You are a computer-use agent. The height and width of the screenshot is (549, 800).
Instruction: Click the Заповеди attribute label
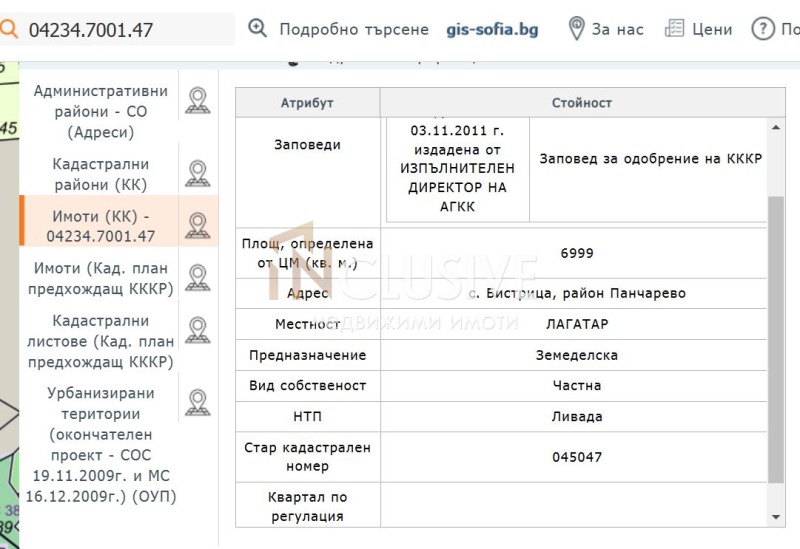[307, 145]
